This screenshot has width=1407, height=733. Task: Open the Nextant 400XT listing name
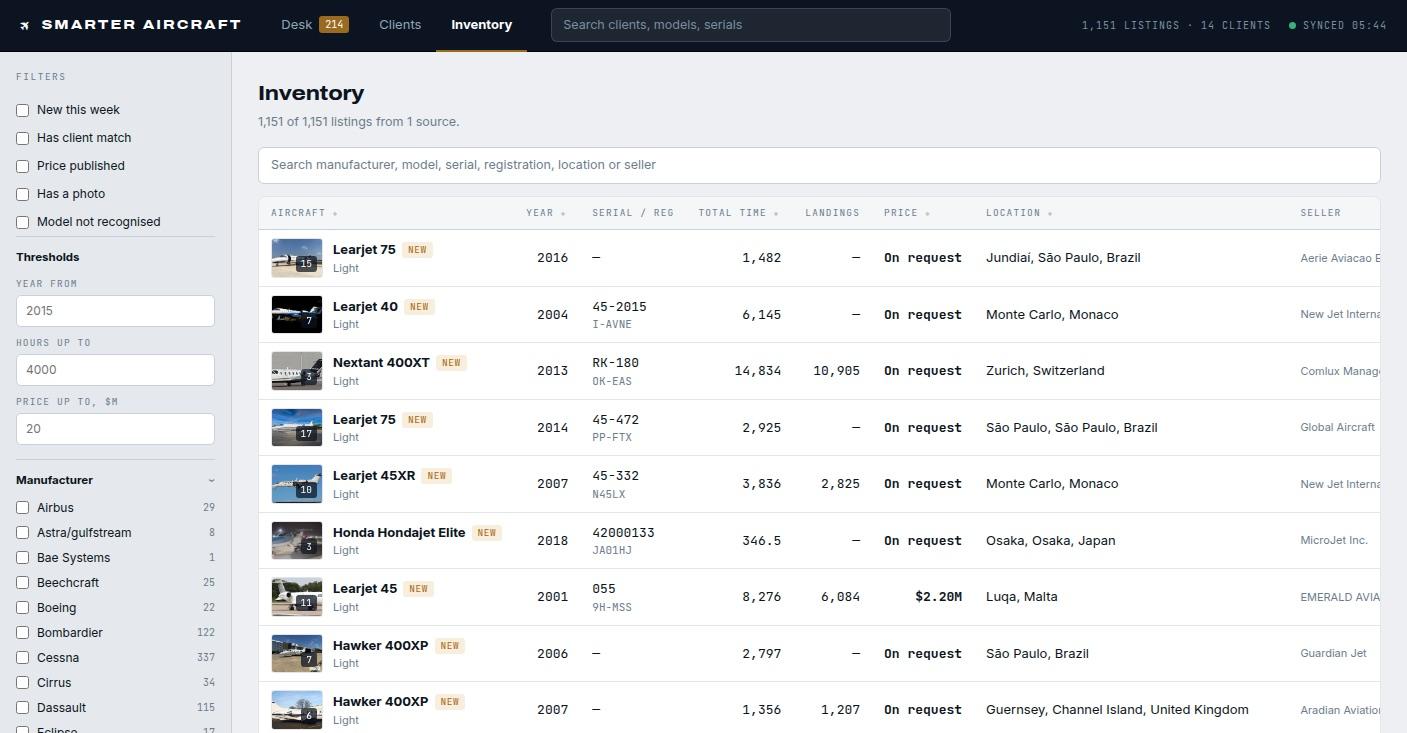[381, 363]
